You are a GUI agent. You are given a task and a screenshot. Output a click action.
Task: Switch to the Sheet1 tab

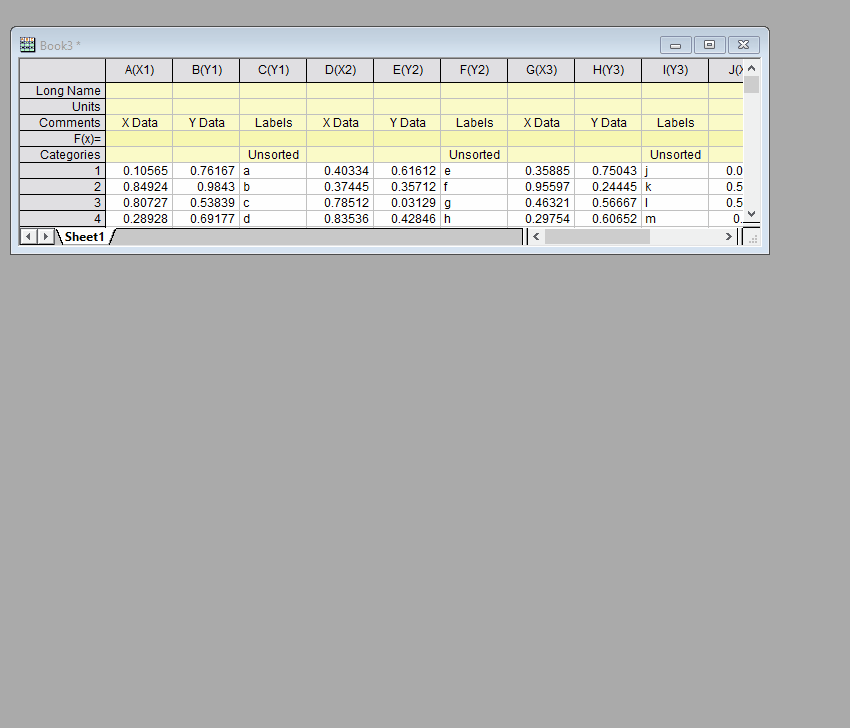click(x=84, y=236)
